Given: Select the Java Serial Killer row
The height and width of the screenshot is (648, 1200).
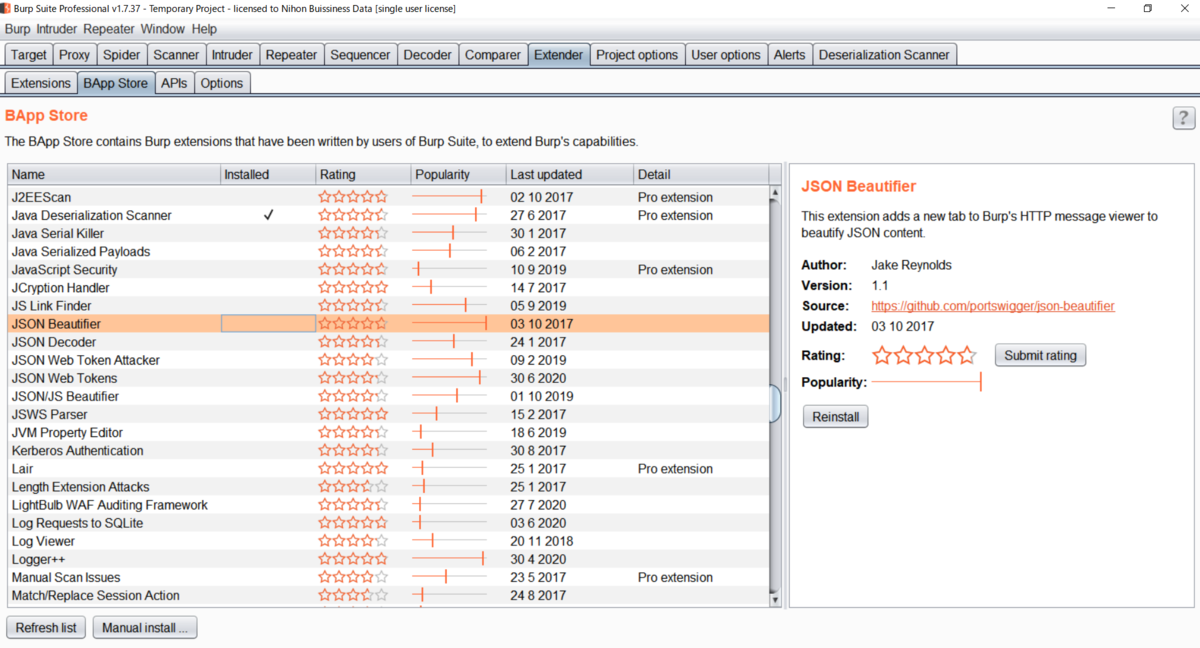Looking at the screenshot, I should coord(388,233).
